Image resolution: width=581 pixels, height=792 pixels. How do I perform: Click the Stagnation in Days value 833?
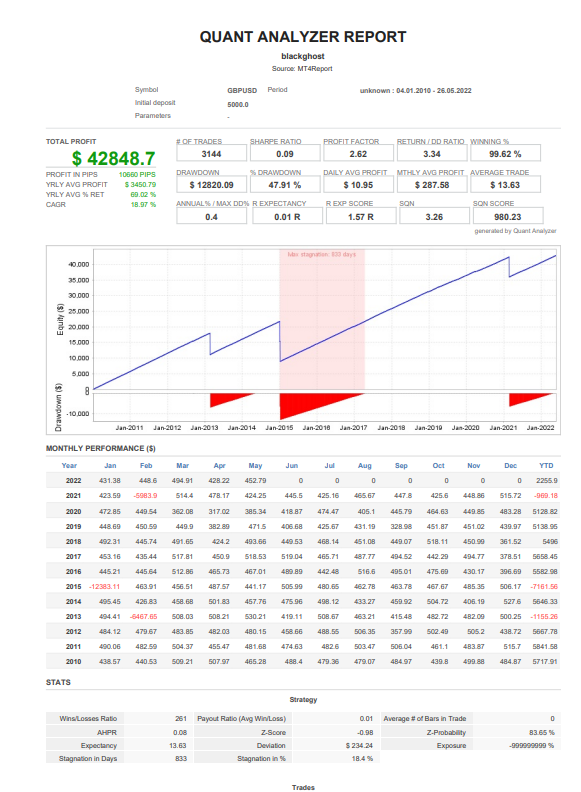(x=181, y=758)
